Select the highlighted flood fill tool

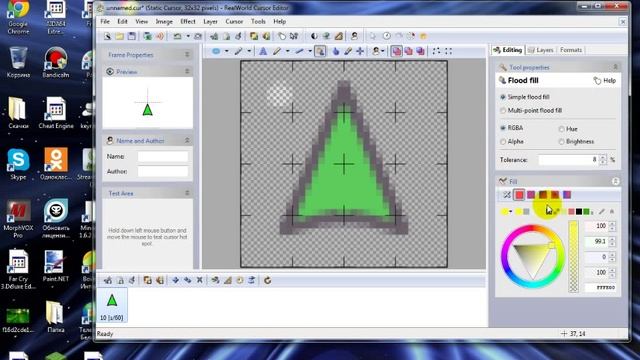(320, 51)
